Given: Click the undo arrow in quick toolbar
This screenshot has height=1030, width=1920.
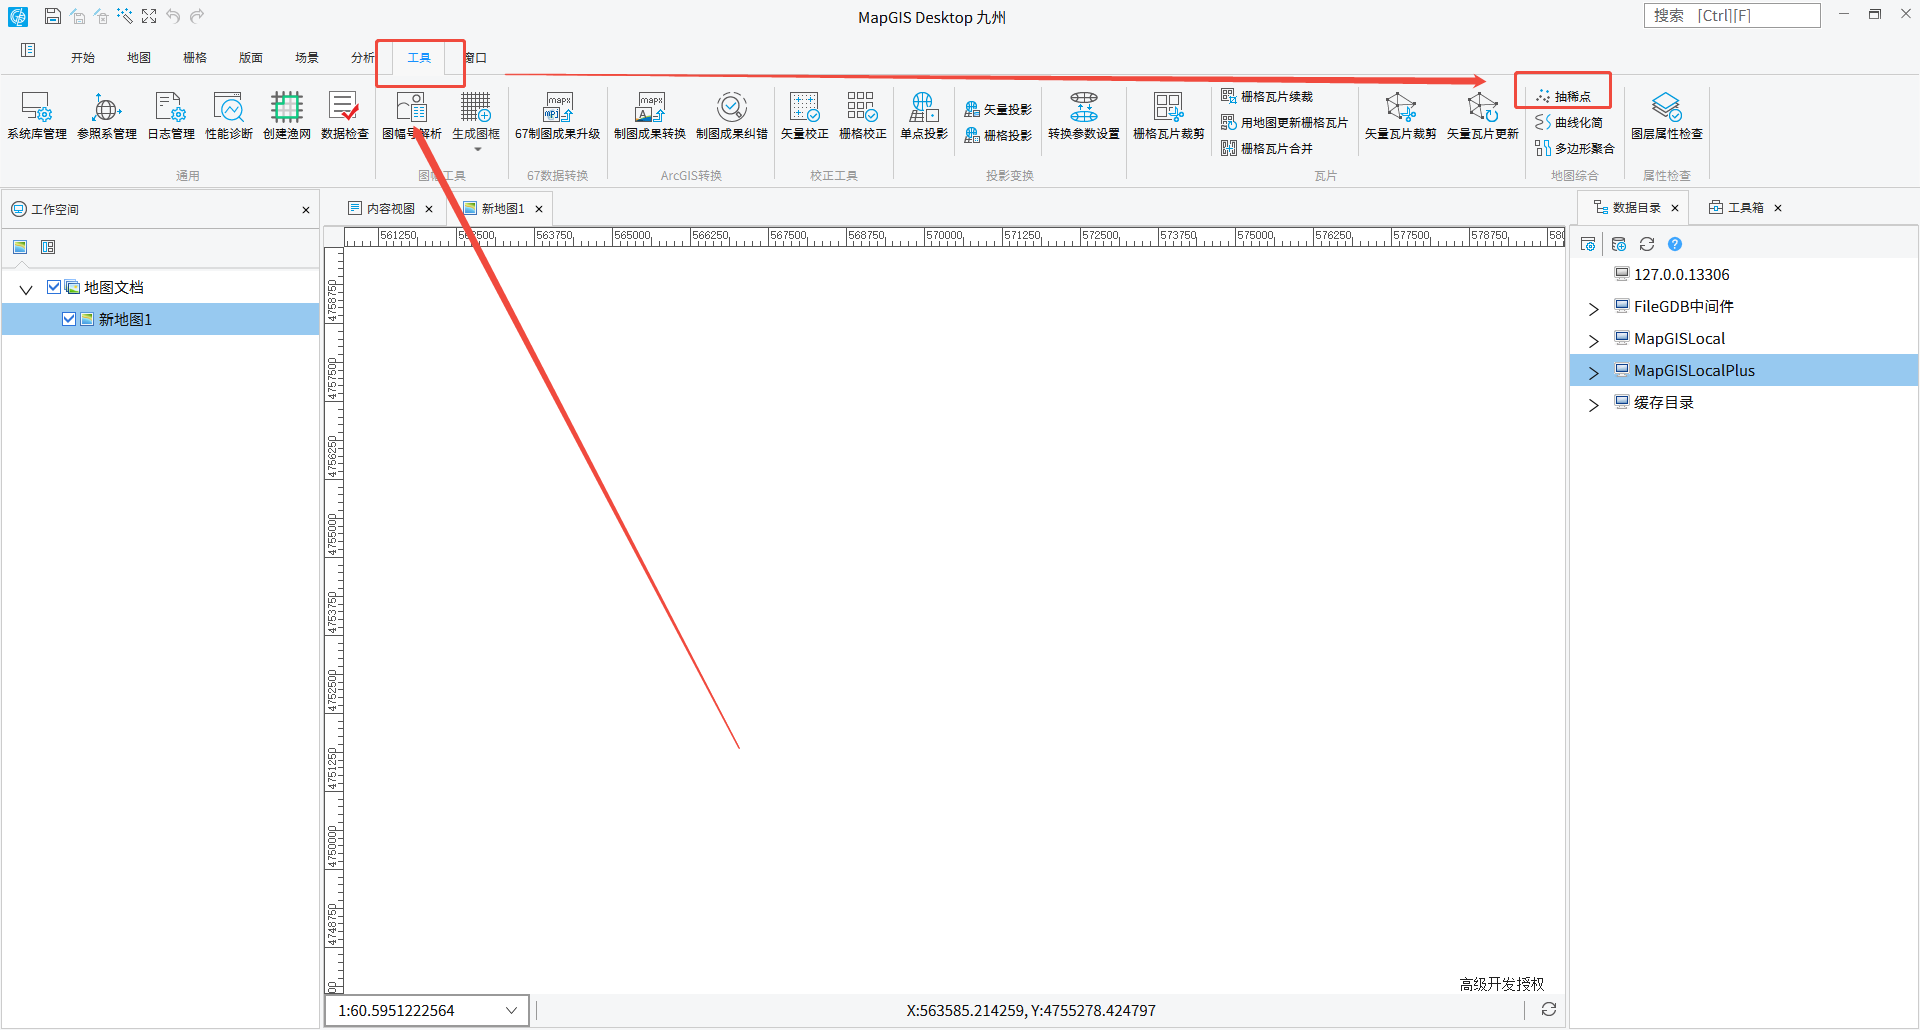Looking at the screenshot, I should (x=173, y=16).
